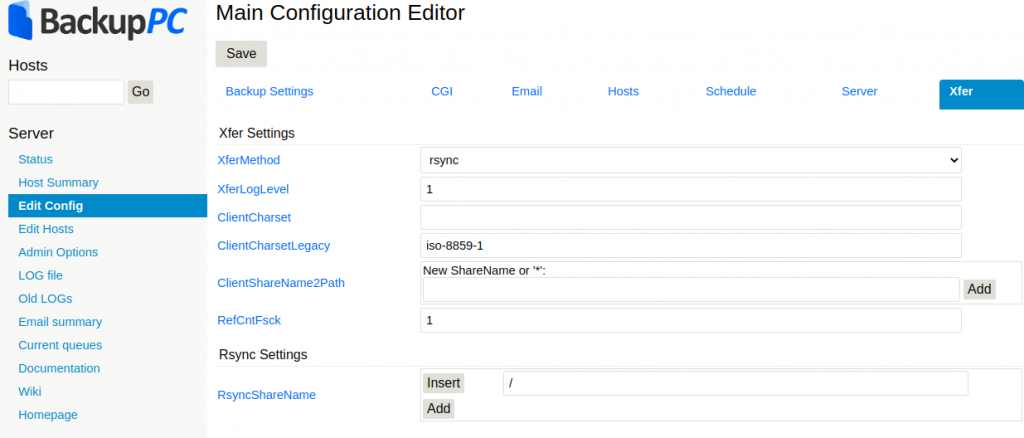Viewport: 1024px width, 438px height.
Task: Open Host Summary in sidebar
Action: click(x=58, y=182)
